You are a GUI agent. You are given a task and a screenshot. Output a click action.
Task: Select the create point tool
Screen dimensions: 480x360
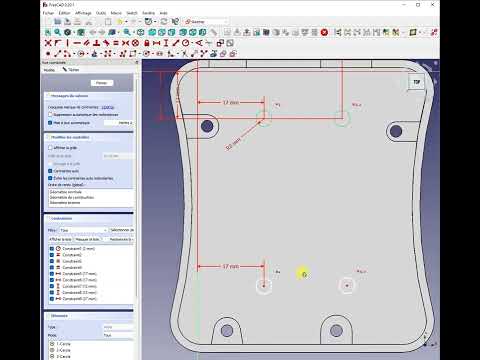48,53
